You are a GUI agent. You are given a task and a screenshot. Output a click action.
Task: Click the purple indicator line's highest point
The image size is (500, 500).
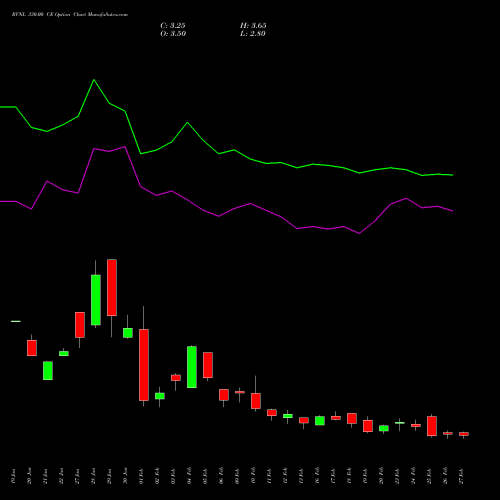(125, 147)
